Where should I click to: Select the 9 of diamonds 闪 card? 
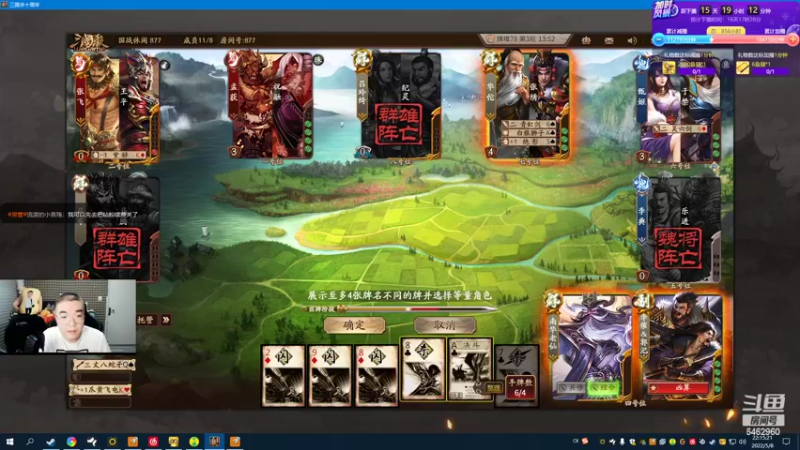tap(330, 376)
